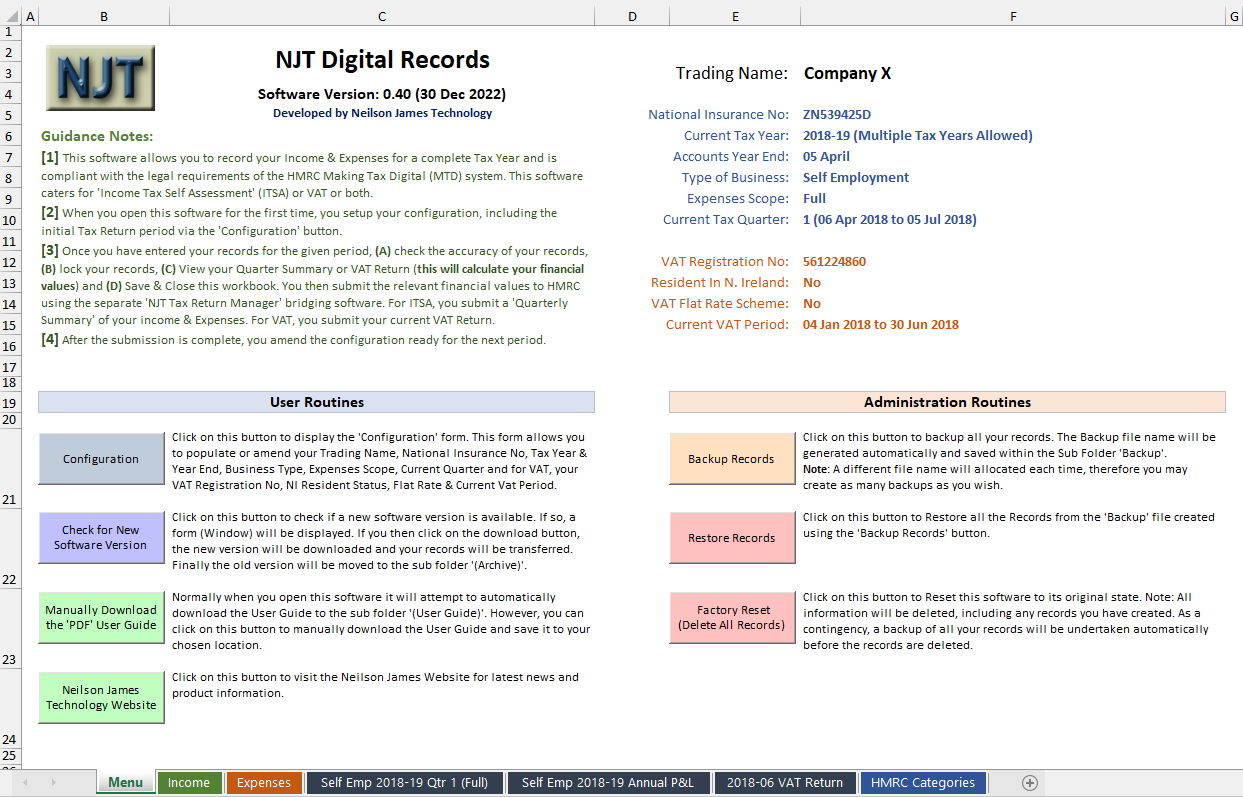This screenshot has width=1243, height=797.
Task: Manually Download the PDF User Guide
Action: click(101, 617)
